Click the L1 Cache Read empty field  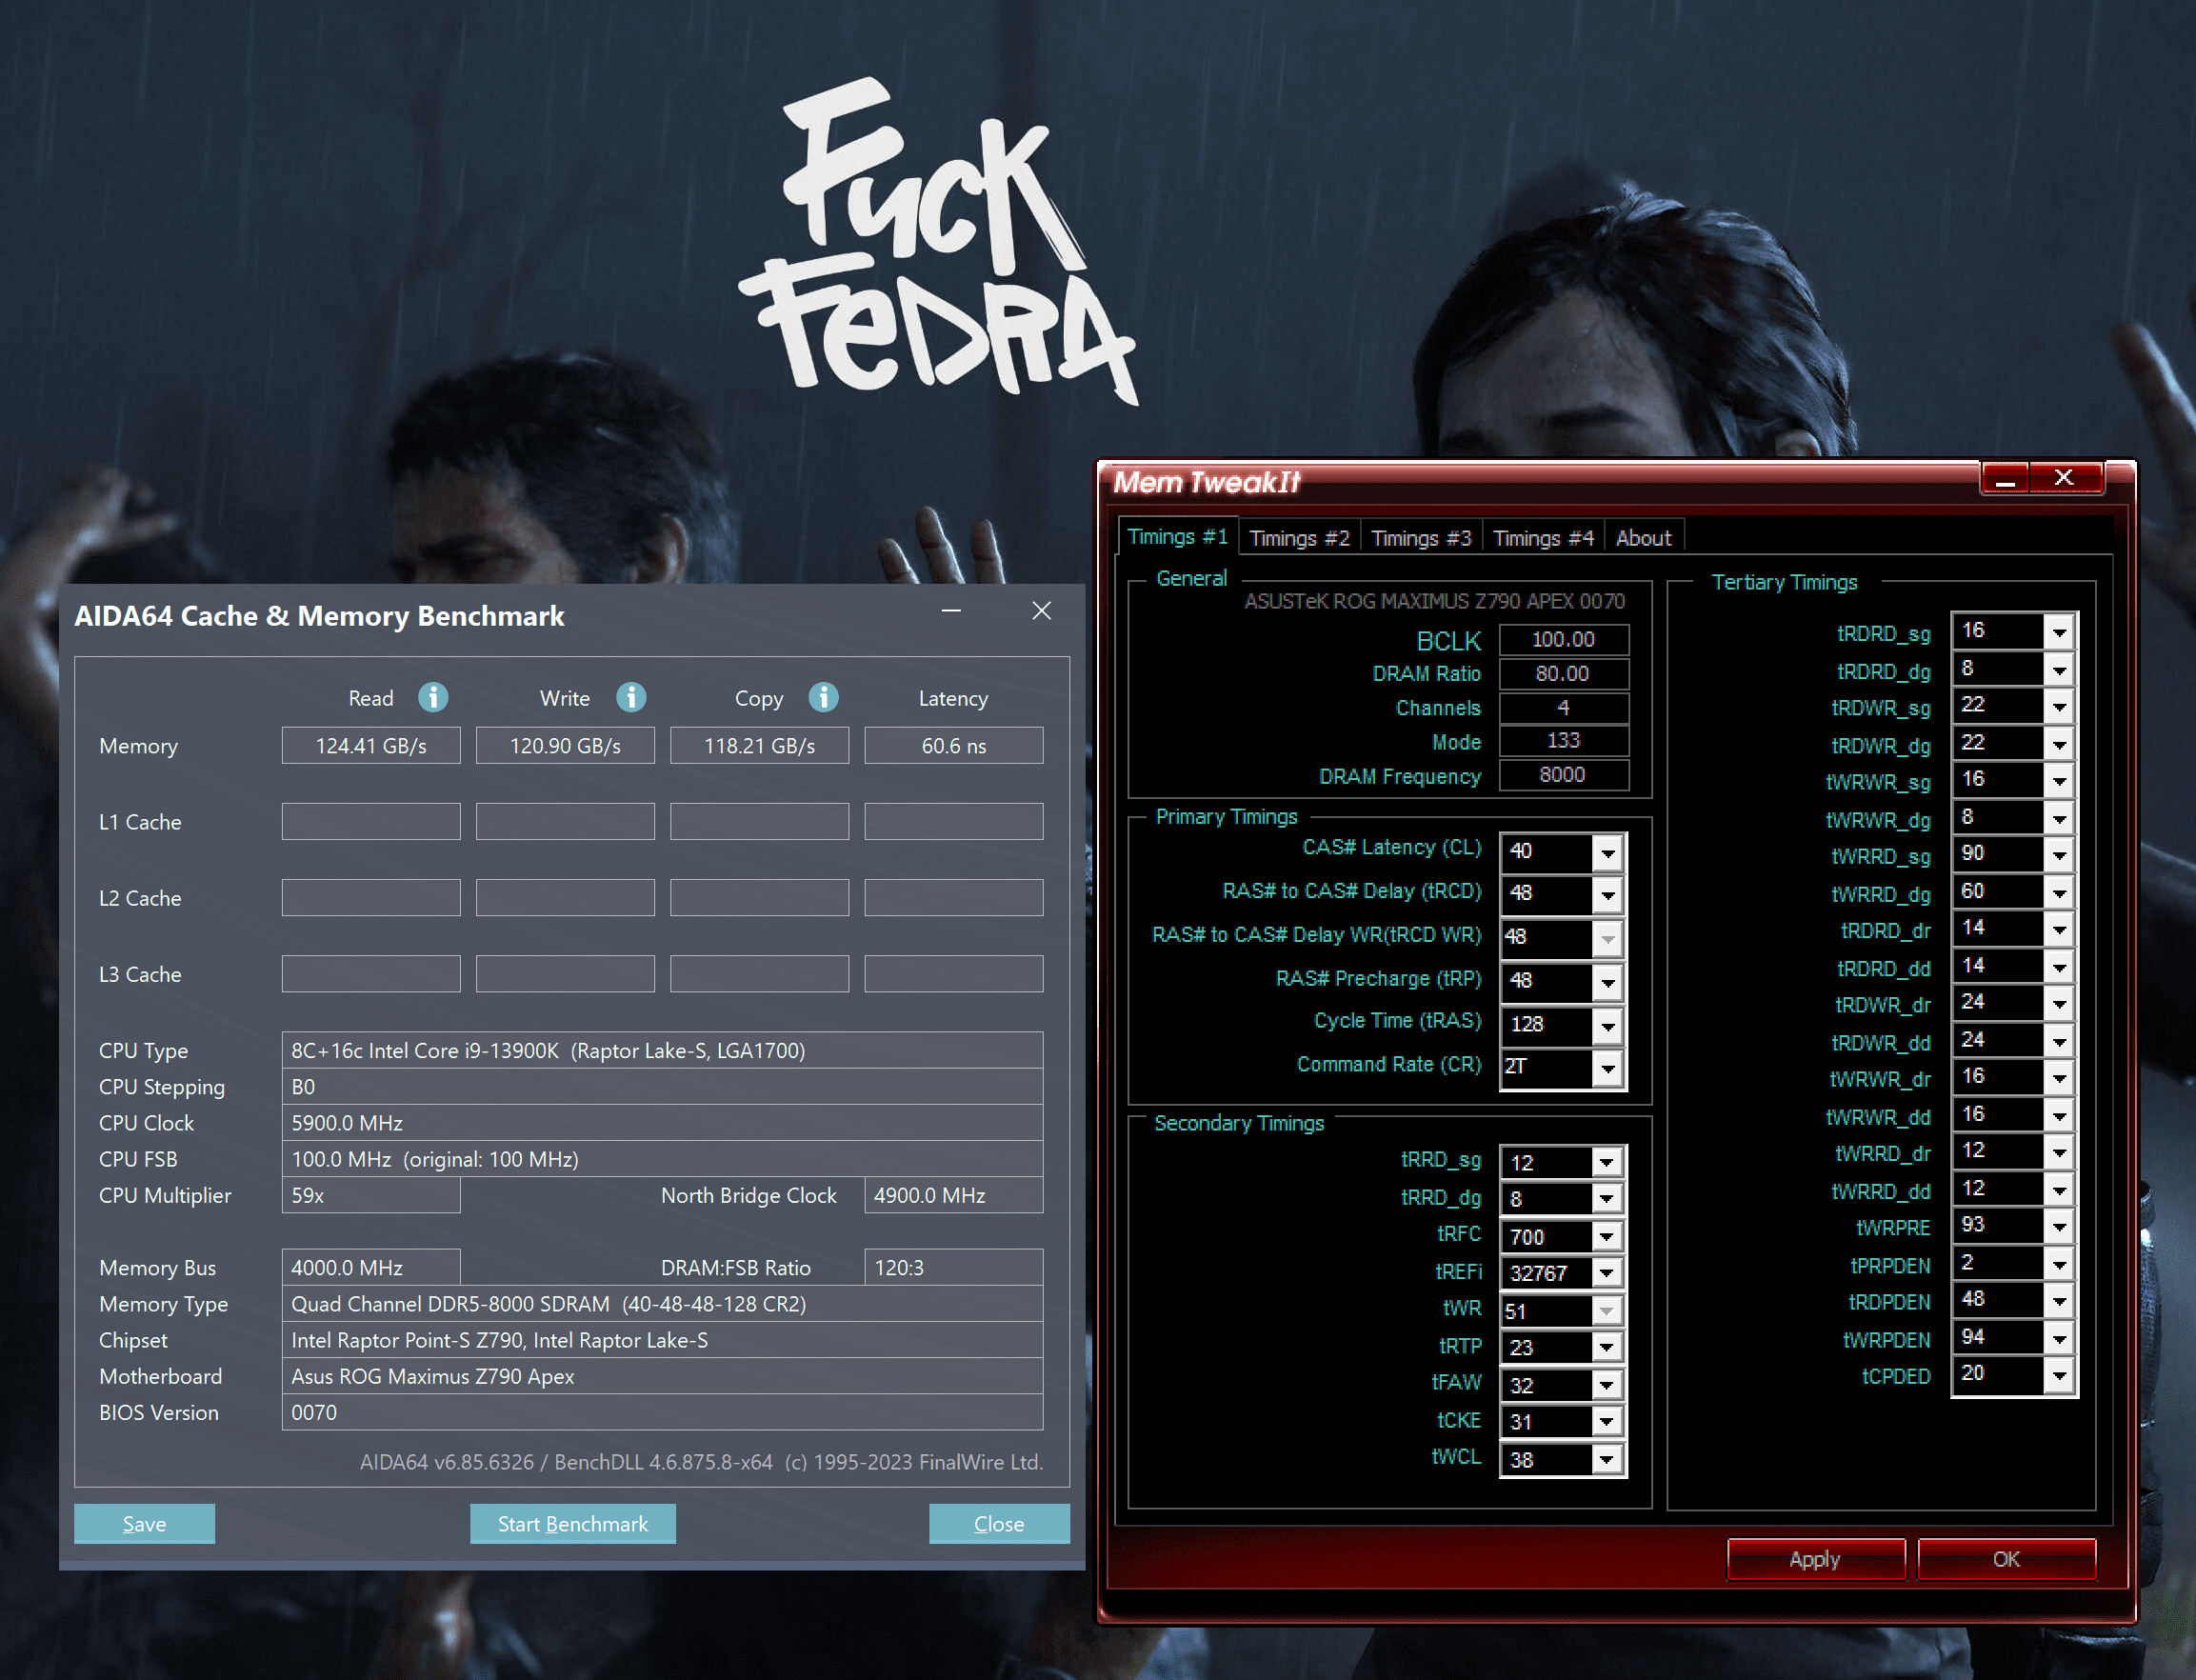click(x=371, y=821)
